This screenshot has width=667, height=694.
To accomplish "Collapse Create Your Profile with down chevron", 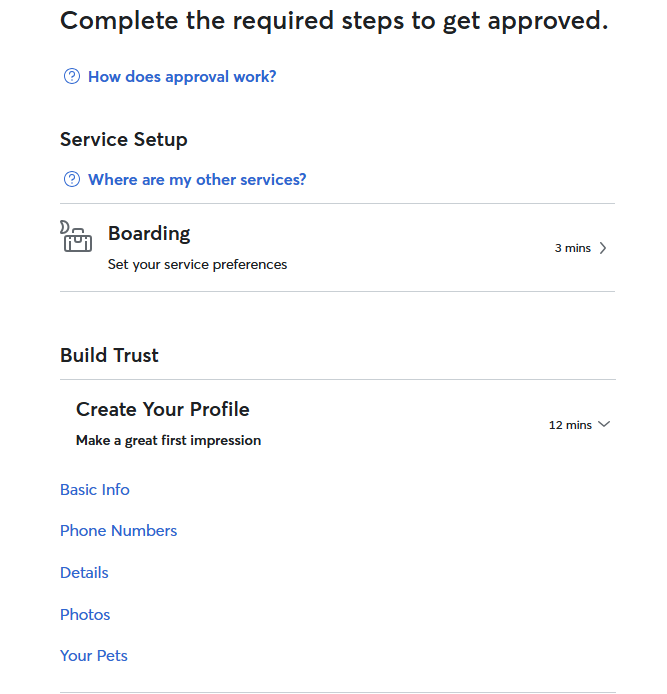I will (x=603, y=425).
